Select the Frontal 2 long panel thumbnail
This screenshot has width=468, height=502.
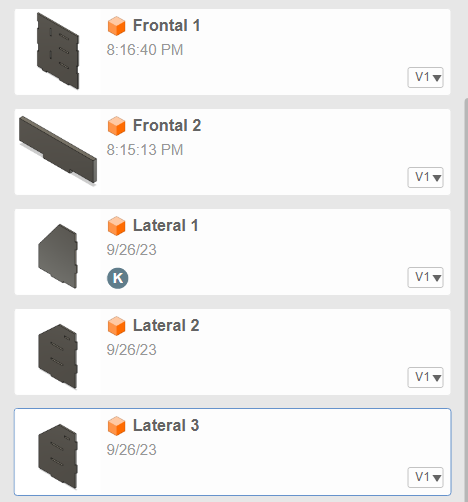58,150
